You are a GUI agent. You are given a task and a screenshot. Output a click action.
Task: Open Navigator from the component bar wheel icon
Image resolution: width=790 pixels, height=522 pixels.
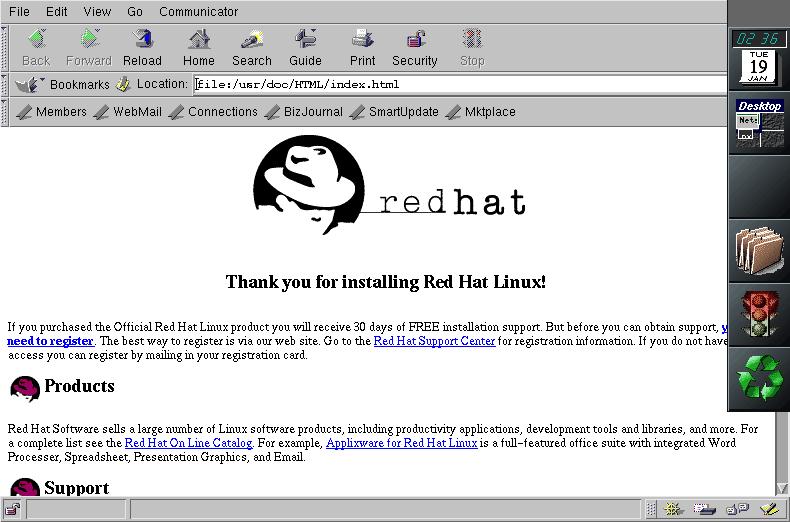coord(673,509)
